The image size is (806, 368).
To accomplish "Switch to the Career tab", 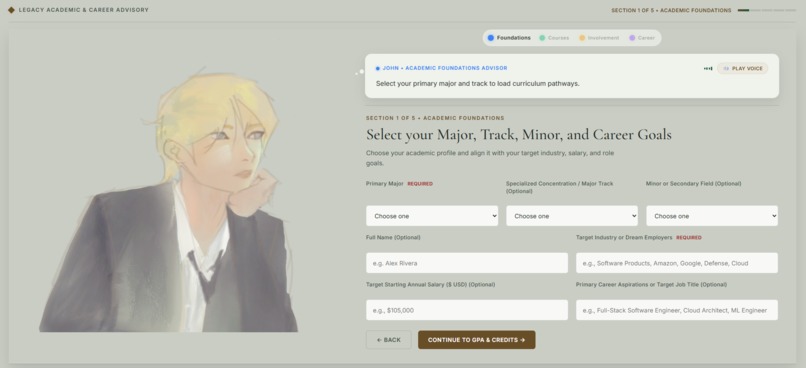I will pyautogui.click(x=642, y=38).
